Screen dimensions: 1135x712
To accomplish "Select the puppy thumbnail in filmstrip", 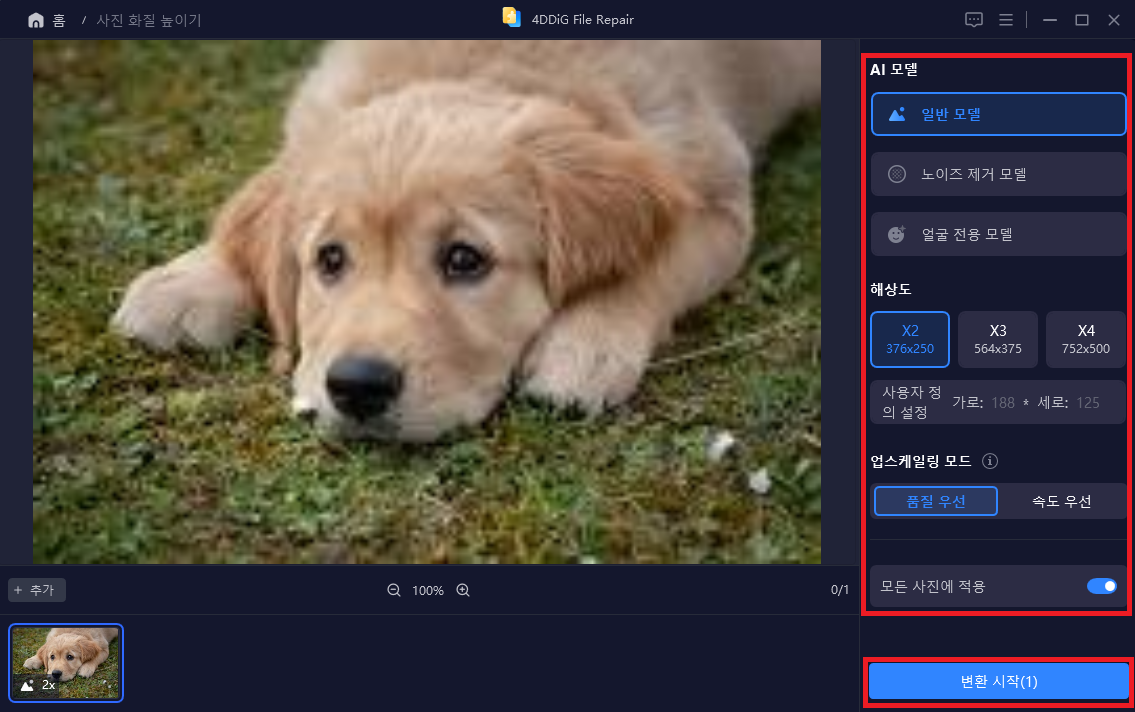I will tap(66, 663).
